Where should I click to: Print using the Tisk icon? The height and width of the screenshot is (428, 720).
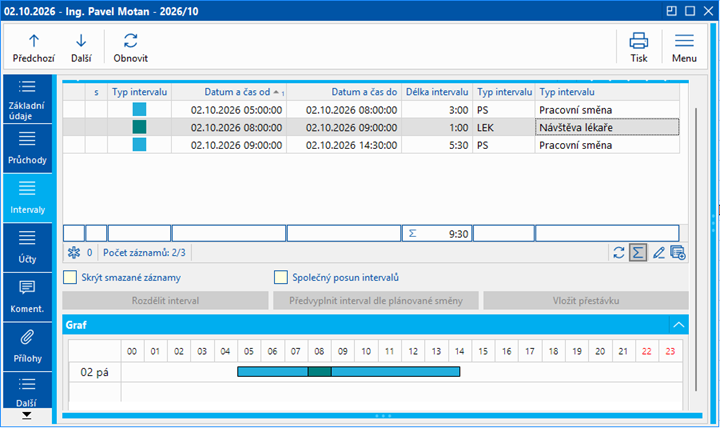point(639,48)
